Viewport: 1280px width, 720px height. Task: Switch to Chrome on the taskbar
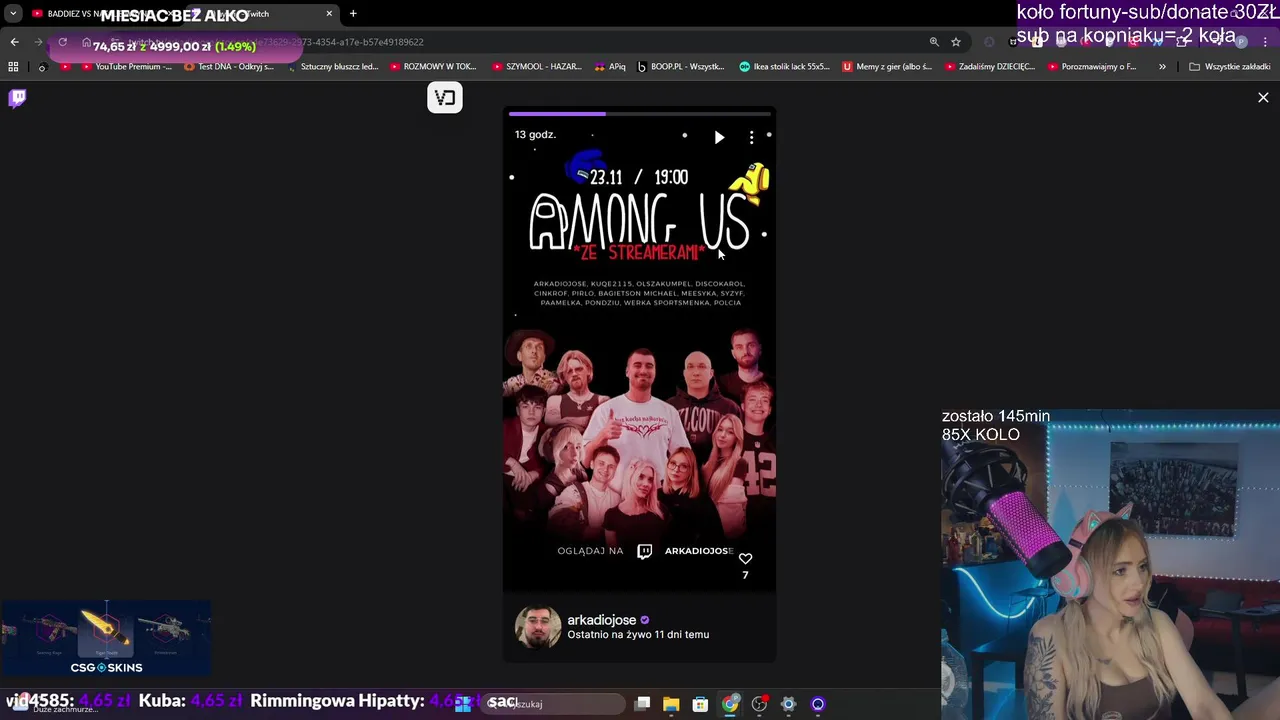[x=730, y=704]
